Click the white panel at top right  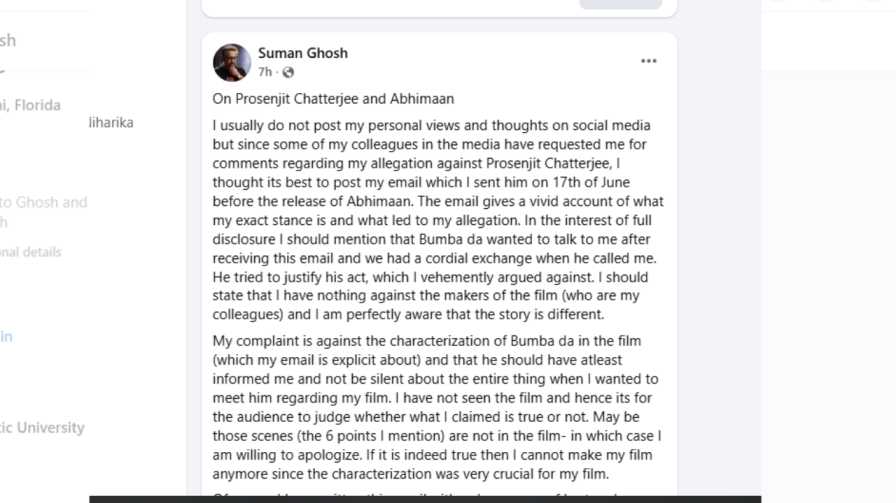pyautogui.click(x=829, y=34)
